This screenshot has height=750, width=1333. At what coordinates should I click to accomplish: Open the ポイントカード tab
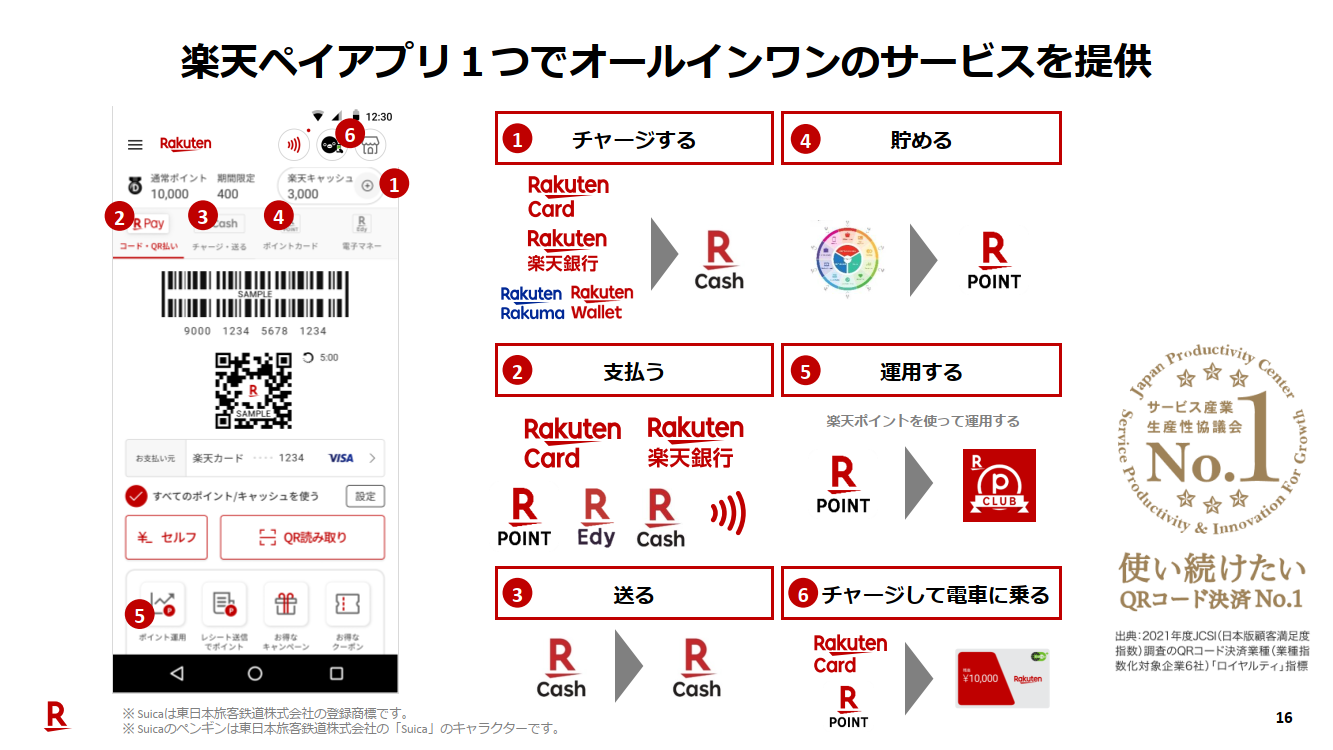pos(291,233)
